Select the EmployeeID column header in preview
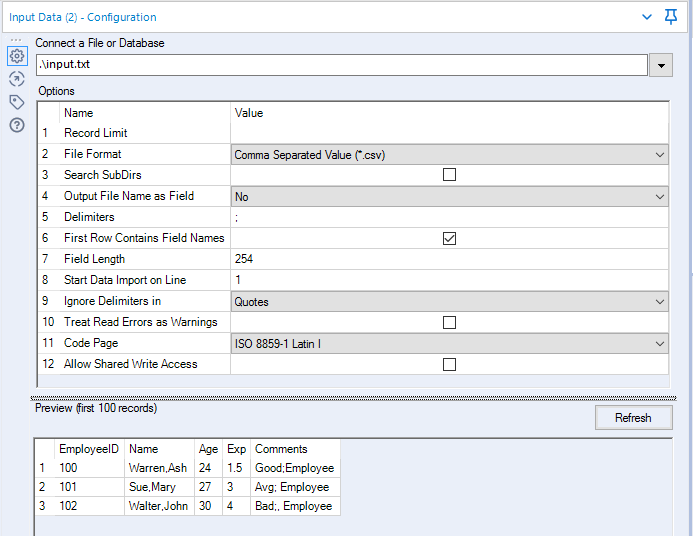This screenshot has height=536, width=693. [x=88, y=449]
